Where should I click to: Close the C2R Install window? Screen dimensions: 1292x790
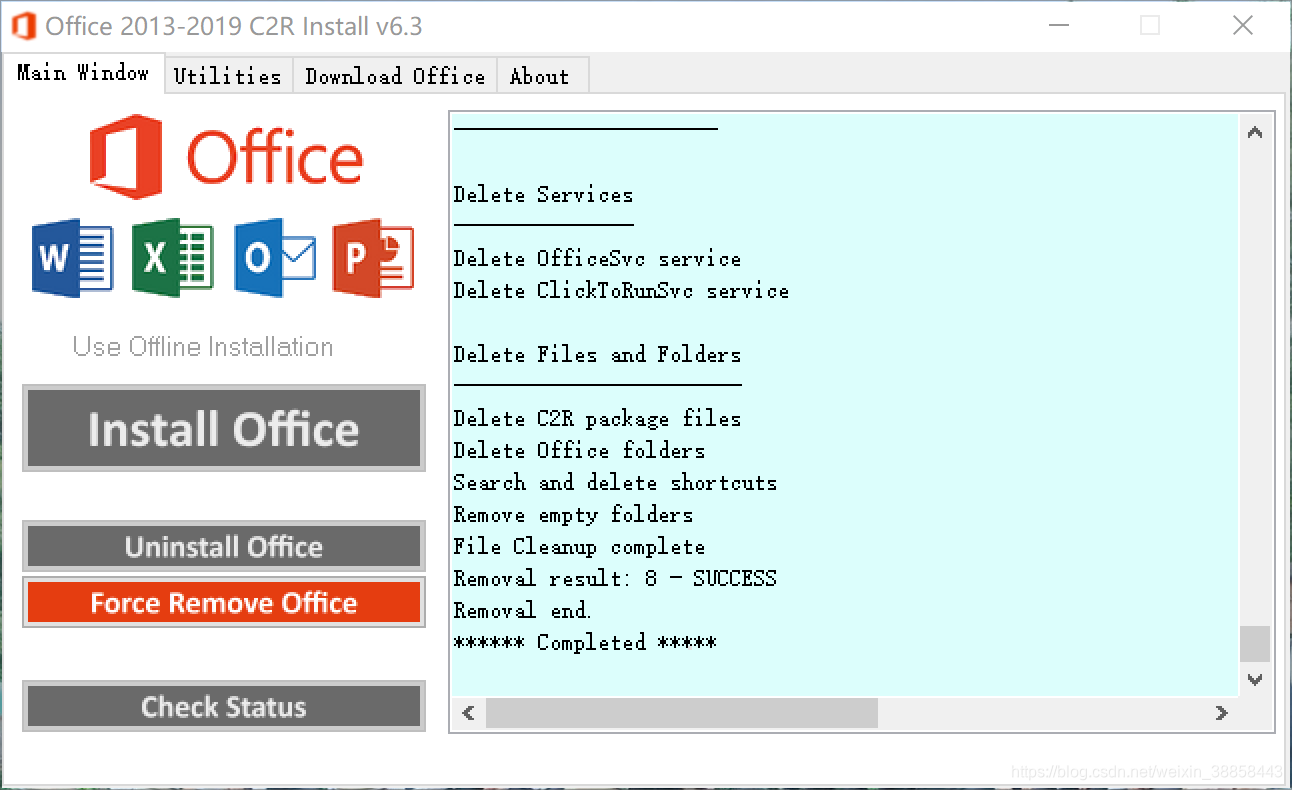click(1243, 26)
